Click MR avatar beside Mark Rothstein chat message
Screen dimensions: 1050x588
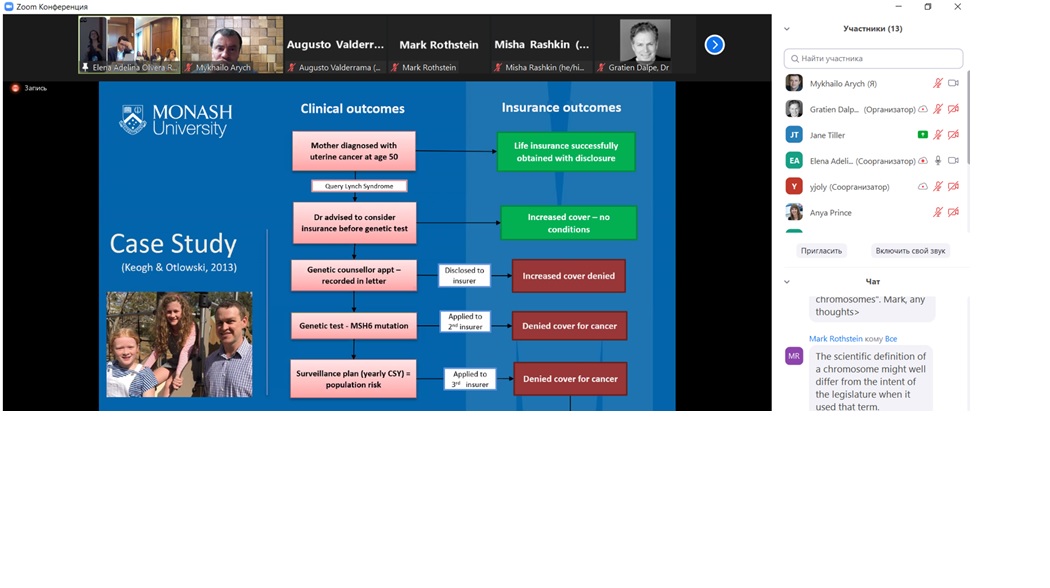pyautogui.click(x=794, y=356)
